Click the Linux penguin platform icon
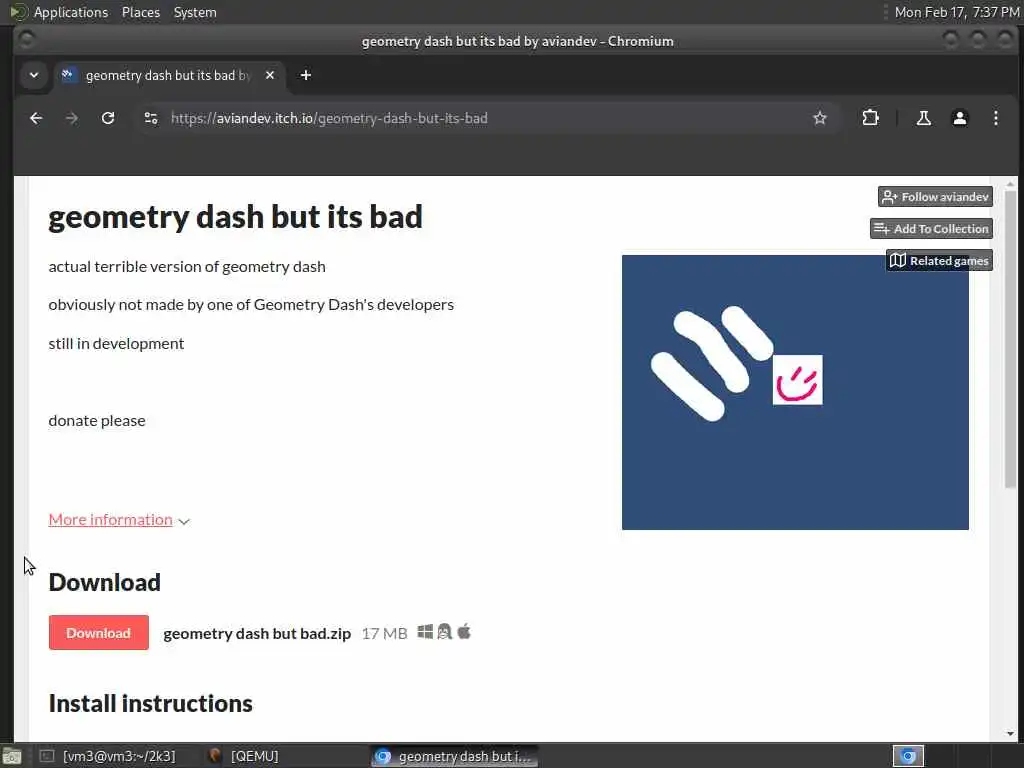Image resolution: width=1024 pixels, height=768 pixels. click(x=445, y=632)
